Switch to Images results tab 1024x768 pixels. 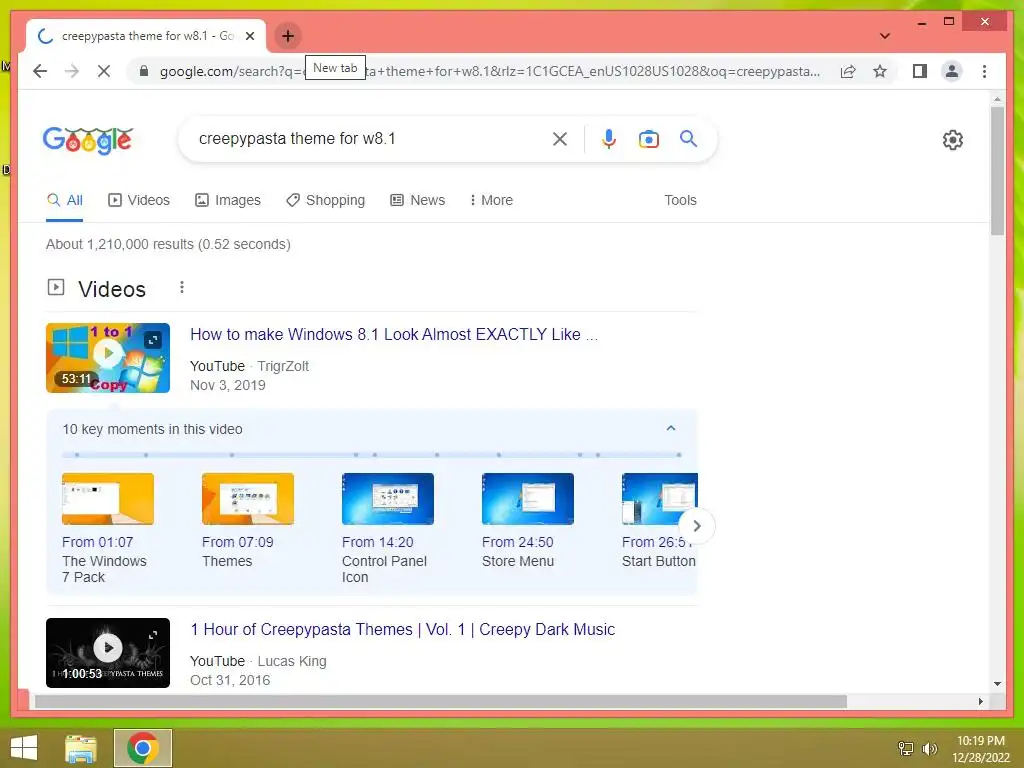point(228,200)
